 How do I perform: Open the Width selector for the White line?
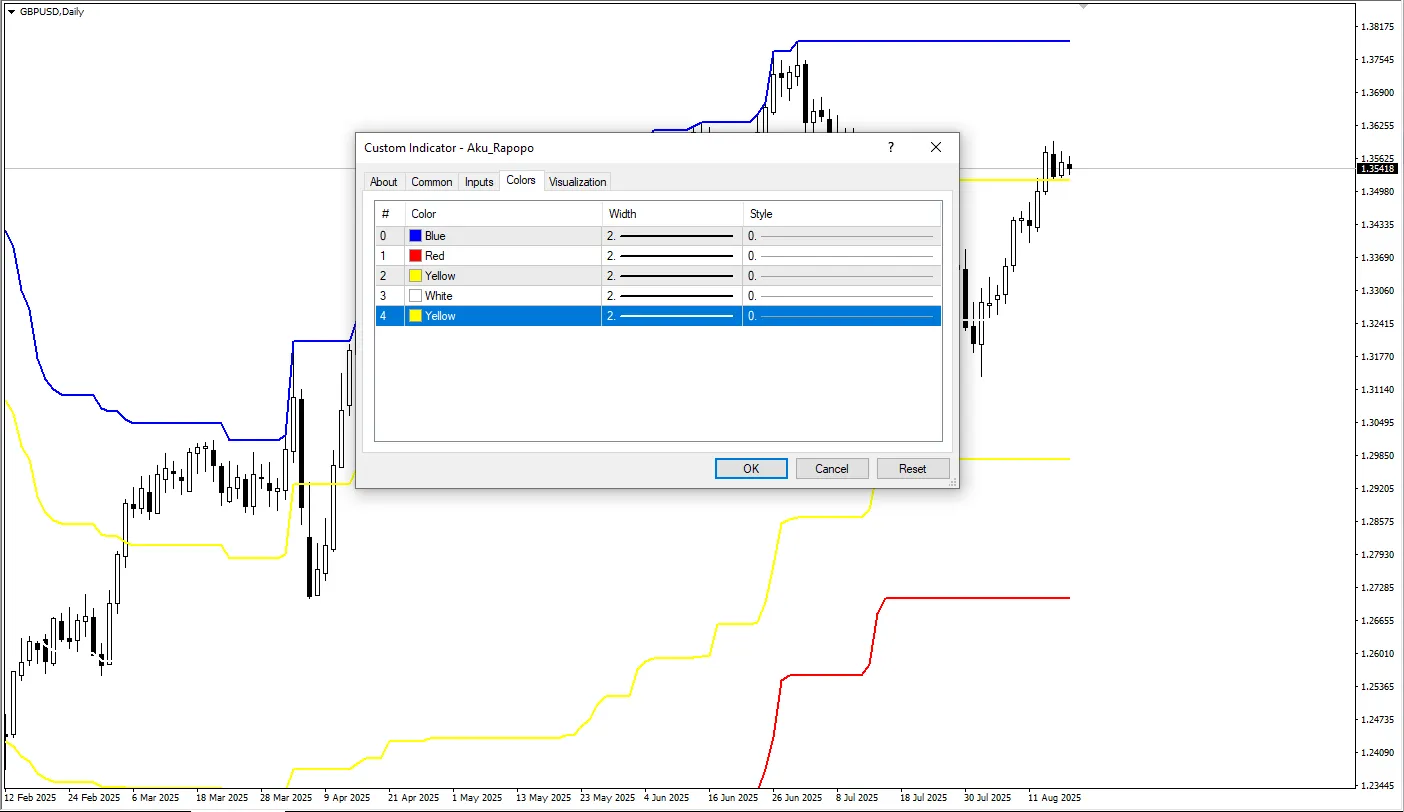pyautogui.click(x=671, y=296)
